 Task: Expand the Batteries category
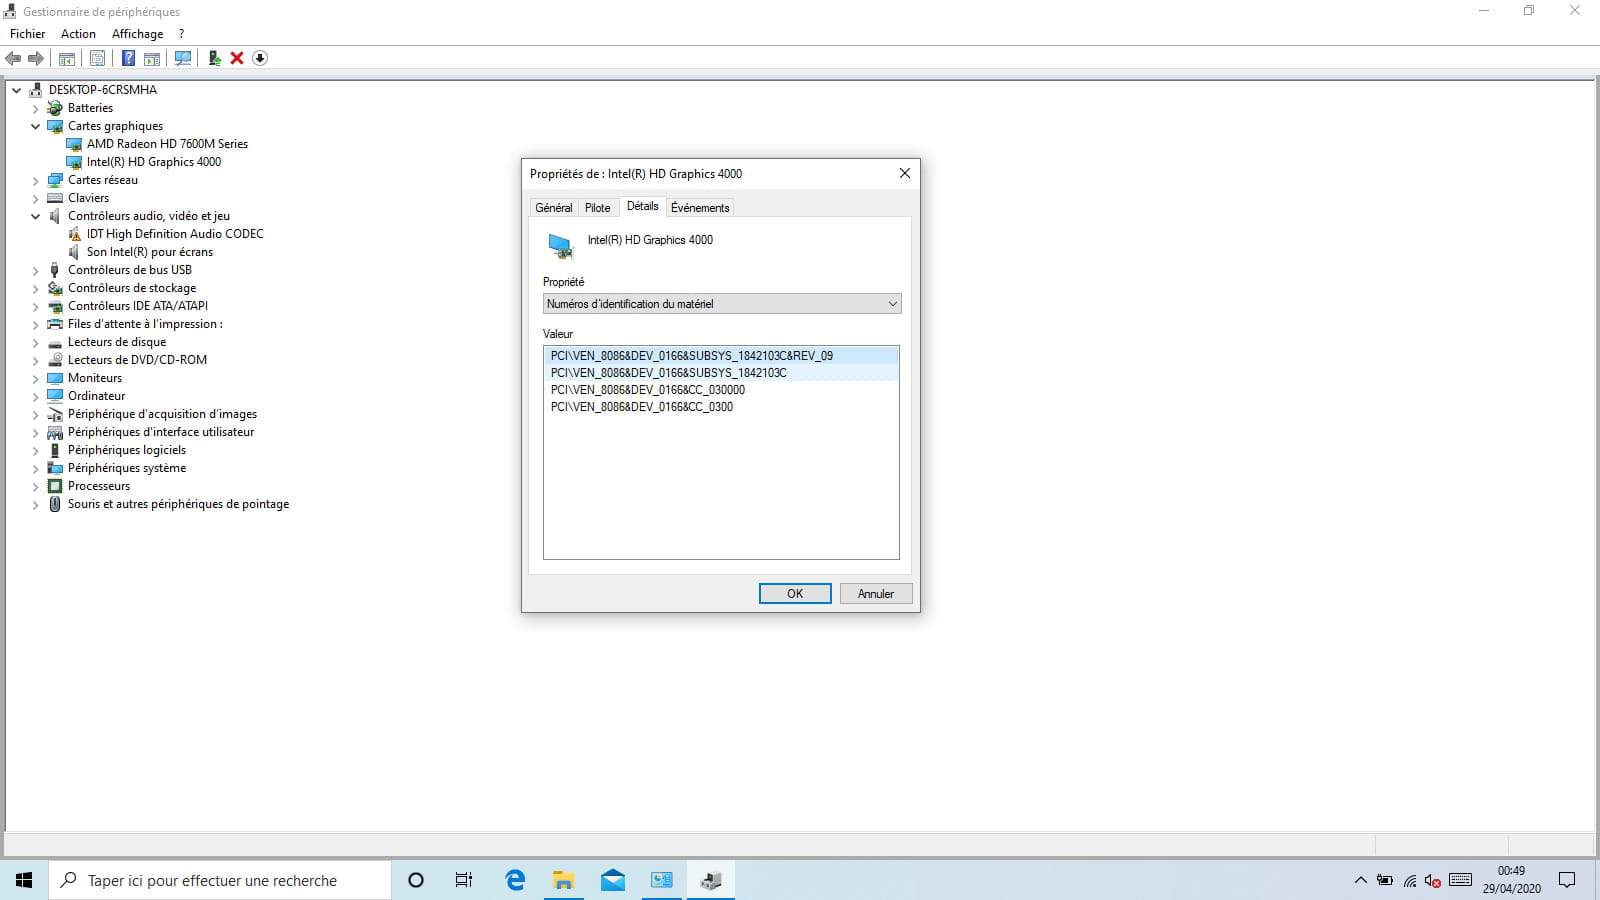click(x=35, y=108)
